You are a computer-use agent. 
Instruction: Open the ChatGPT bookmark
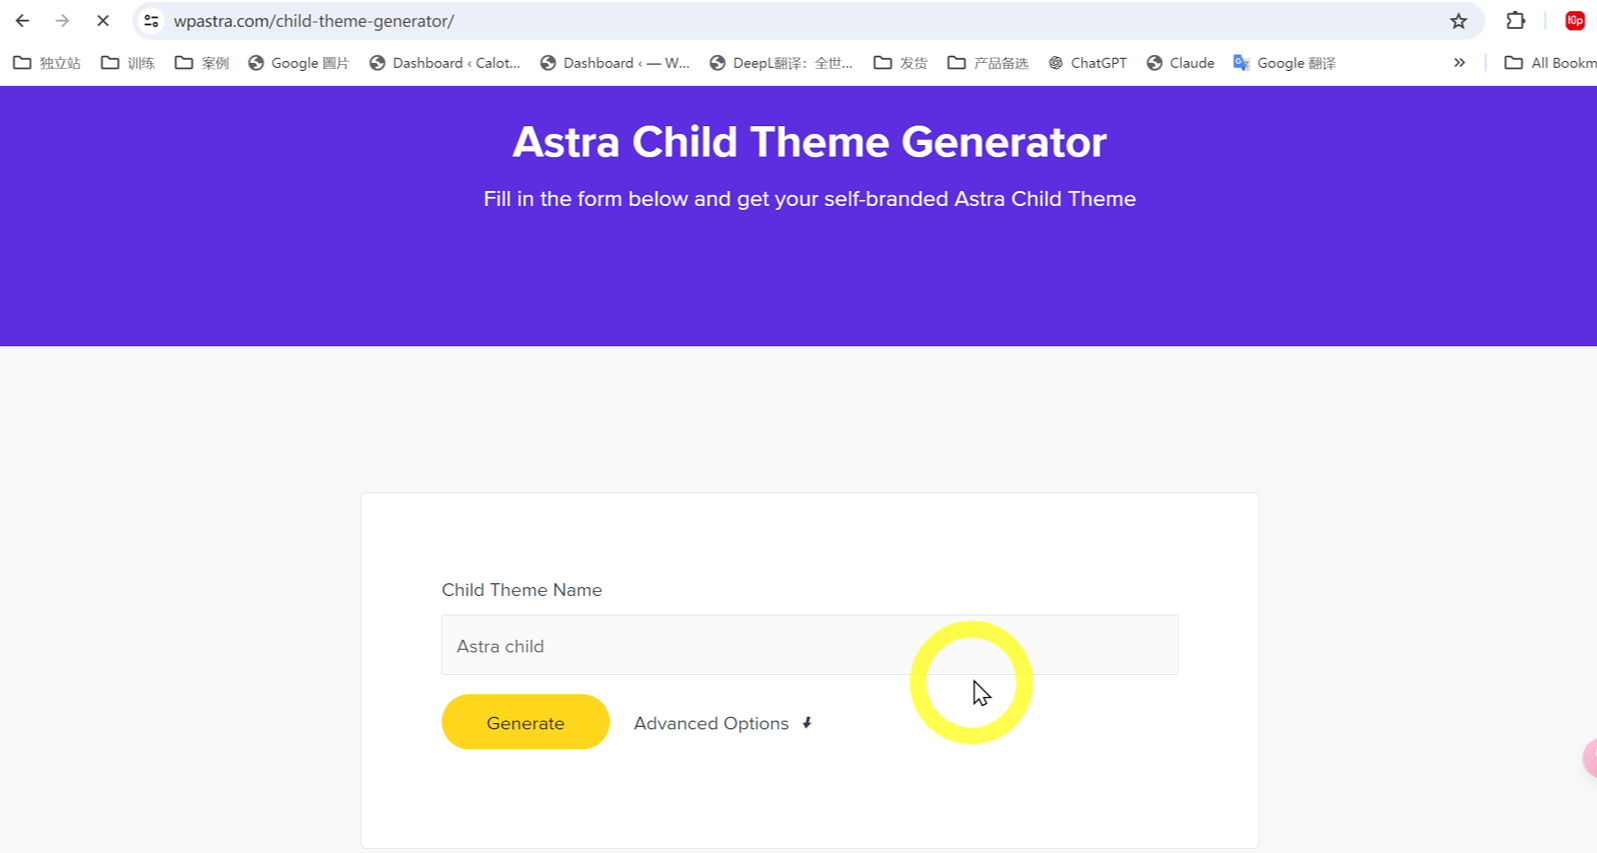point(1087,63)
